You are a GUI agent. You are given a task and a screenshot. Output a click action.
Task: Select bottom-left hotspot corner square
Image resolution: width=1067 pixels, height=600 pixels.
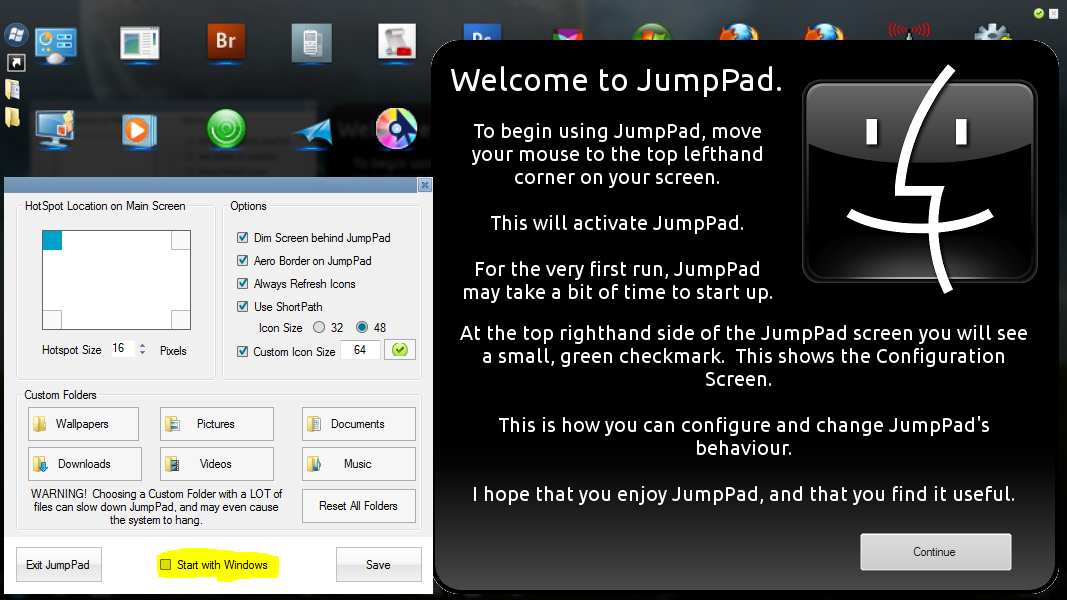(x=52, y=320)
